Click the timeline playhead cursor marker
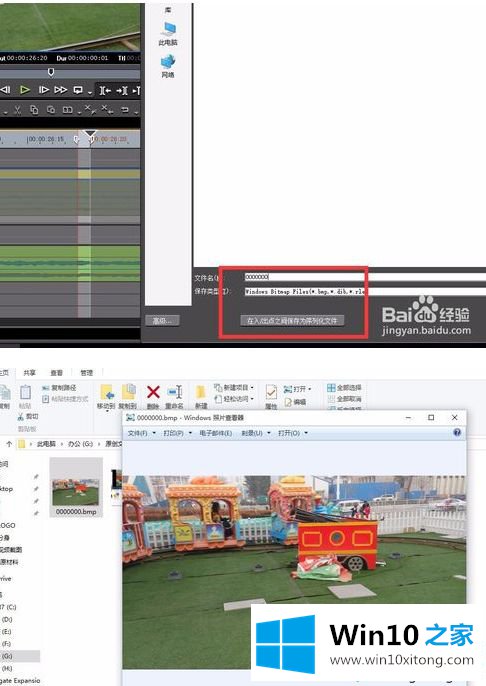This screenshot has height=686, width=486. point(90,133)
